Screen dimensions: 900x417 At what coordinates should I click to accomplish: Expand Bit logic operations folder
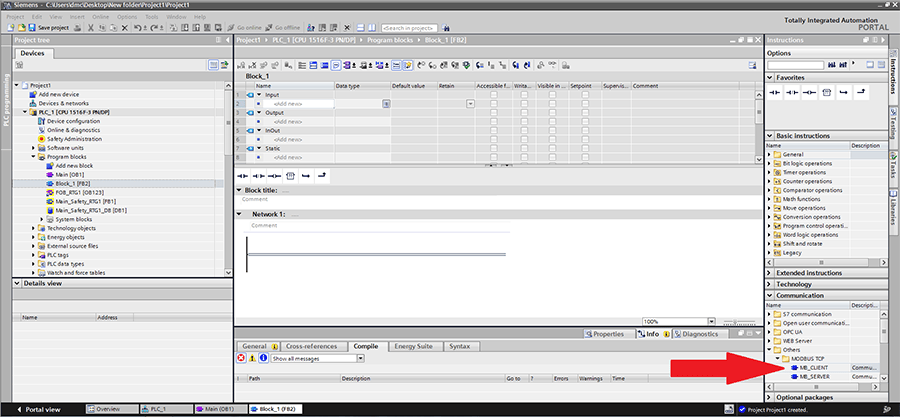pyautogui.click(x=770, y=163)
